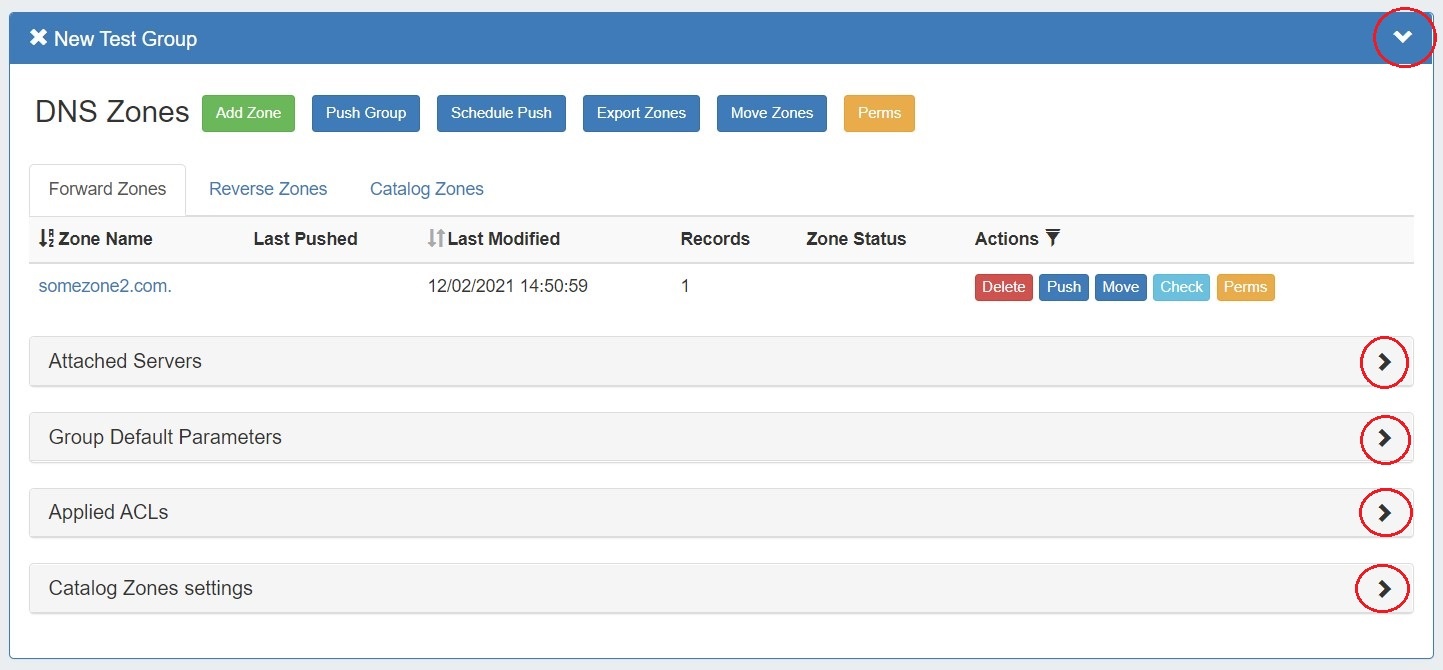1443x670 pixels.
Task: Open the Schedule Push dialog
Action: point(501,113)
